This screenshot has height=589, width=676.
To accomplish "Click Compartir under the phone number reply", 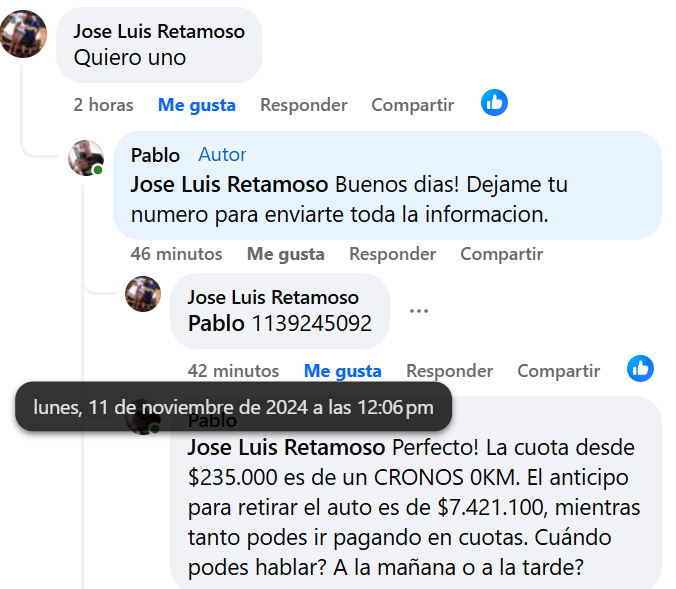I will (559, 371).
